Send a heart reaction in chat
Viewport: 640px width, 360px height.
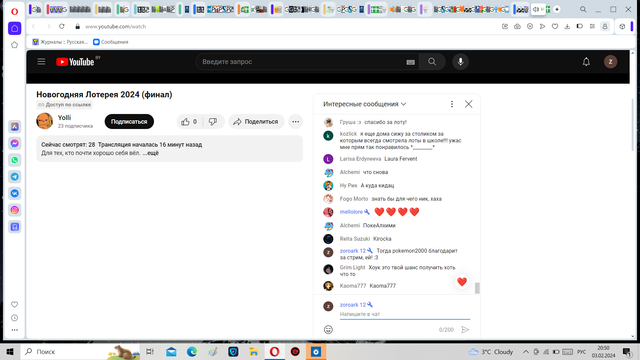(x=462, y=282)
